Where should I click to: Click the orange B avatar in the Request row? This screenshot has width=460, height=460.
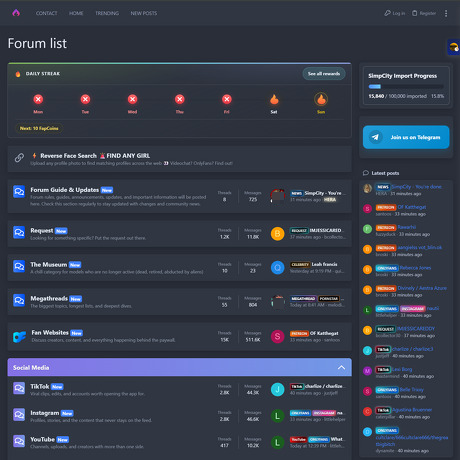click(x=277, y=234)
